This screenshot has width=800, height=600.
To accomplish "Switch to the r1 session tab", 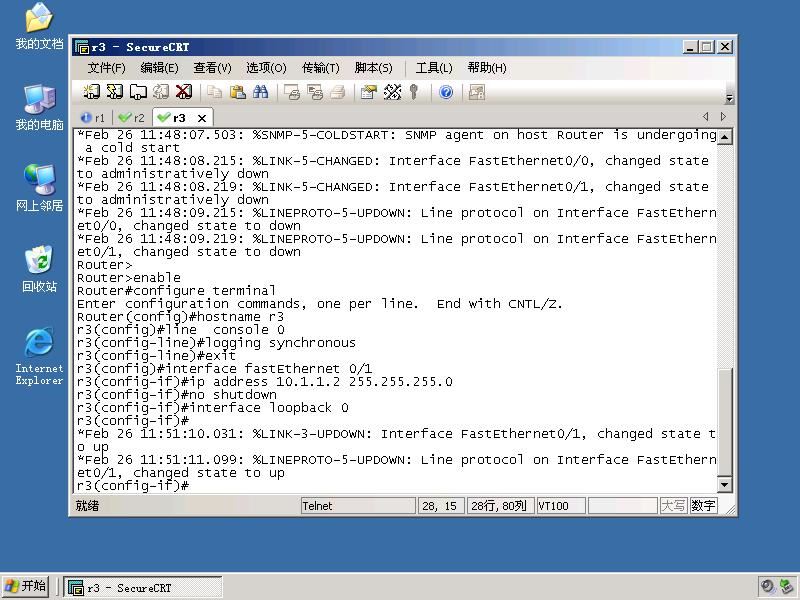I will (93, 118).
